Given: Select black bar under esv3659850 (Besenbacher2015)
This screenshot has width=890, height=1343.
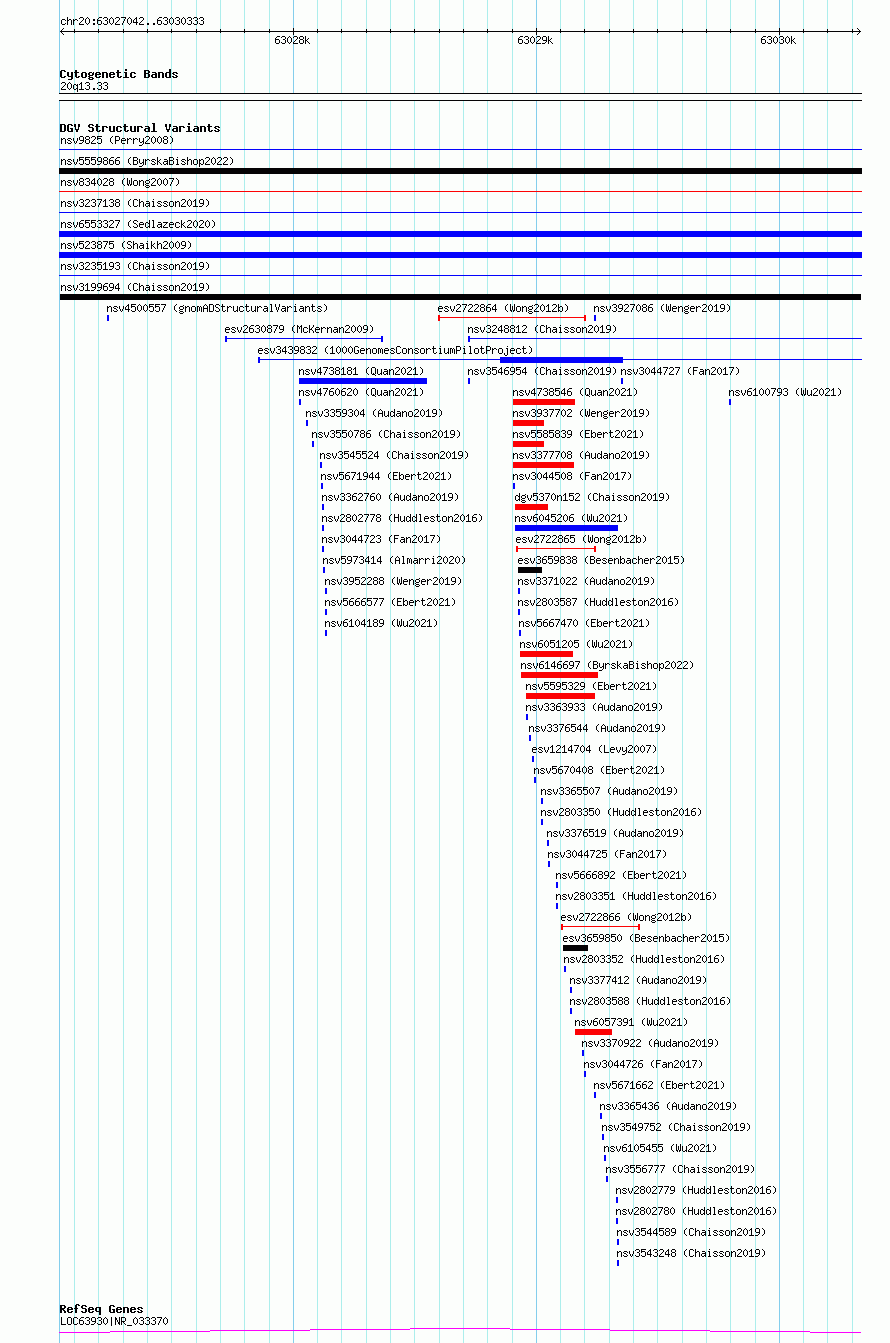Looking at the screenshot, I should click(x=575, y=948).
